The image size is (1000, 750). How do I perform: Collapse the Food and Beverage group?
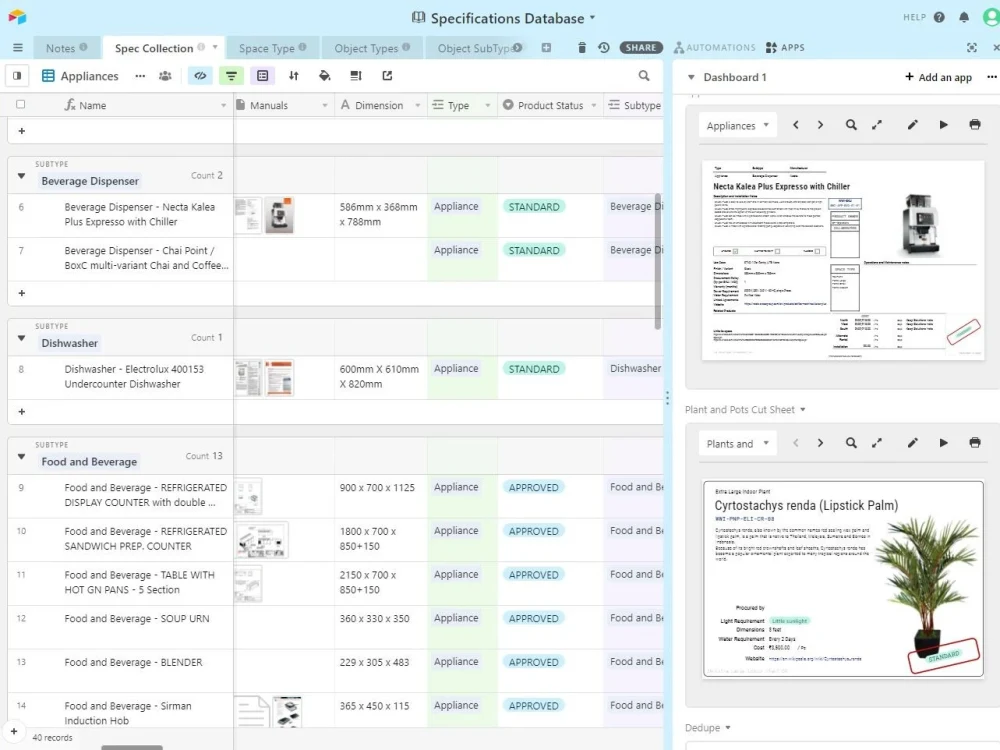[21, 457]
